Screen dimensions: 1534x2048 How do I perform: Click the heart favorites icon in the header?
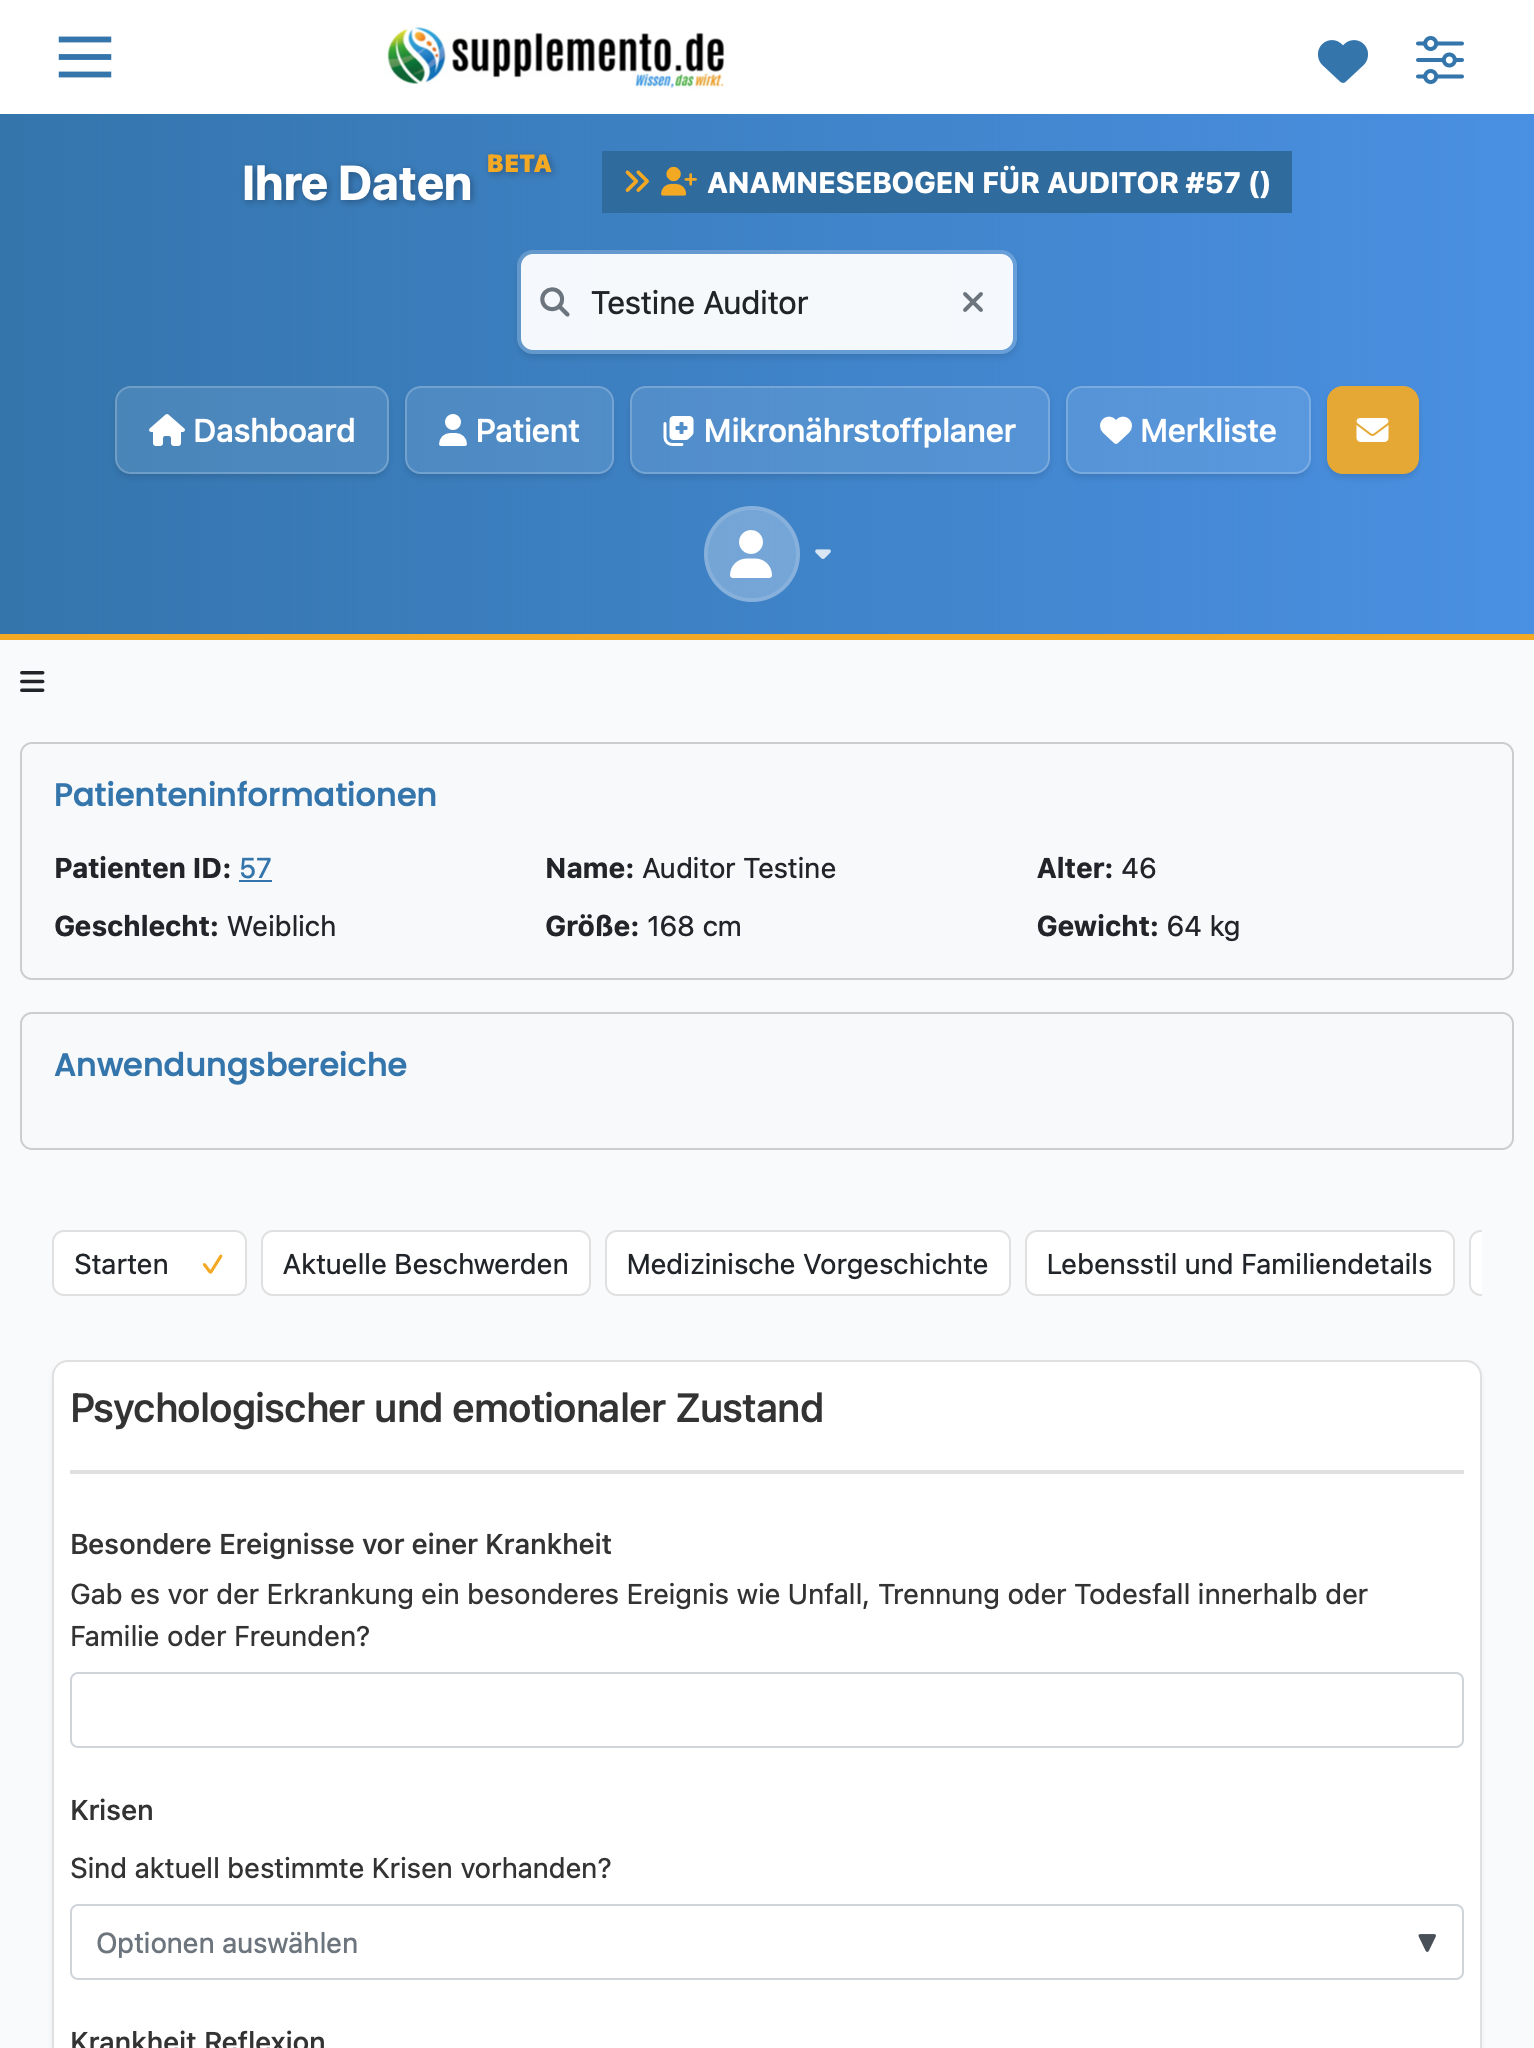[x=1342, y=60]
